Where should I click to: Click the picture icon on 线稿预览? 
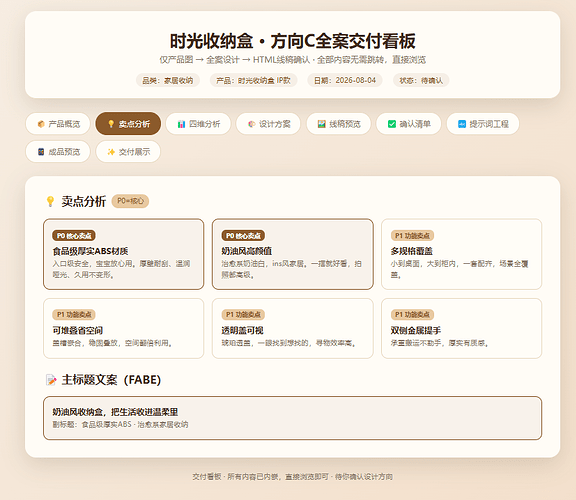tap(322, 124)
